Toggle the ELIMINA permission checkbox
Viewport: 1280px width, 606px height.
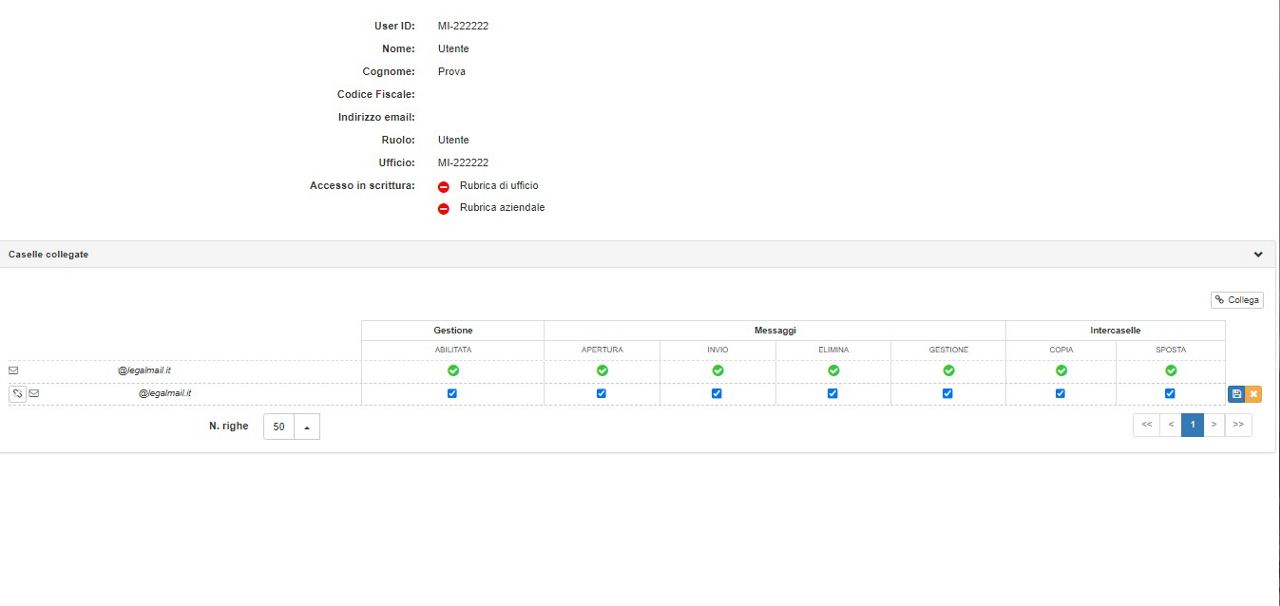(832, 393)
